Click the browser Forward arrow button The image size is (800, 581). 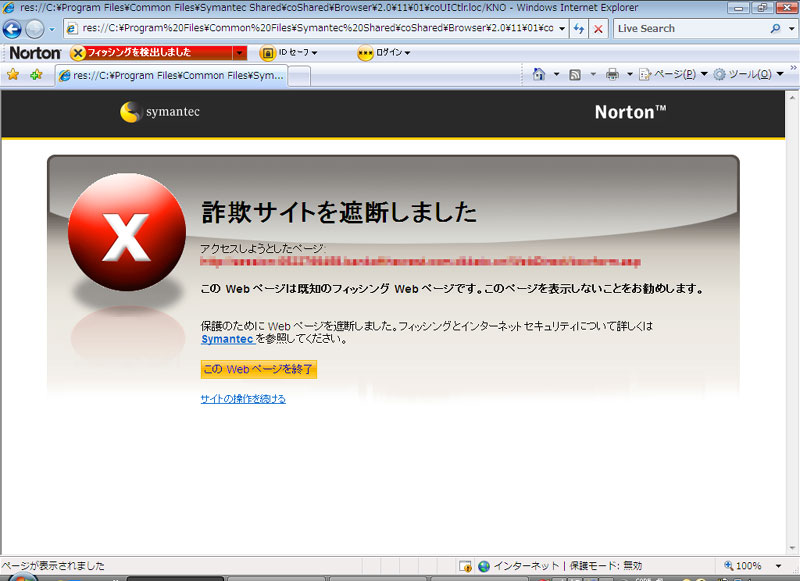35,29
